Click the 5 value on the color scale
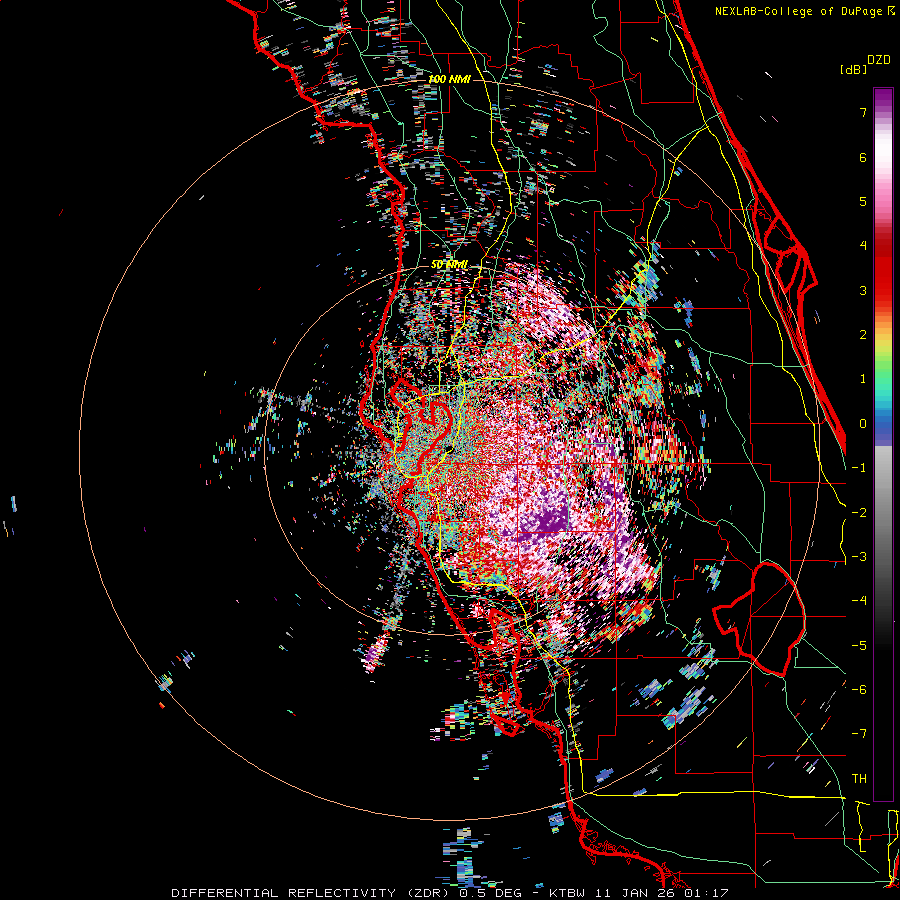 pyautogui.click(x=863, y=201)
